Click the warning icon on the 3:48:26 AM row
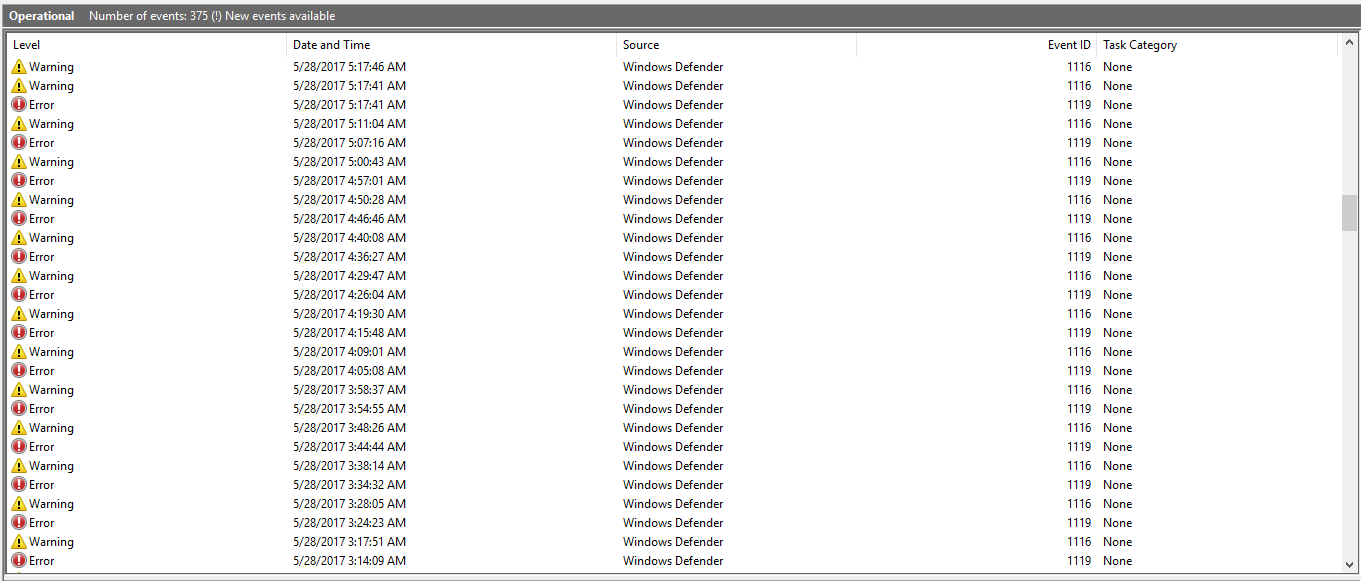The width and height of the screenshot is (1361, 581). [19, 428]
